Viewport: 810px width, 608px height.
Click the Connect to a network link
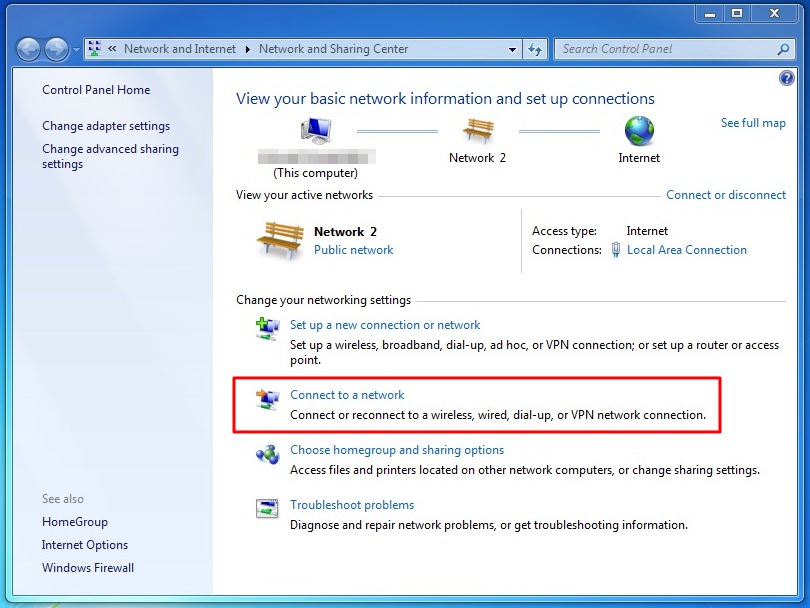[347, 395]
